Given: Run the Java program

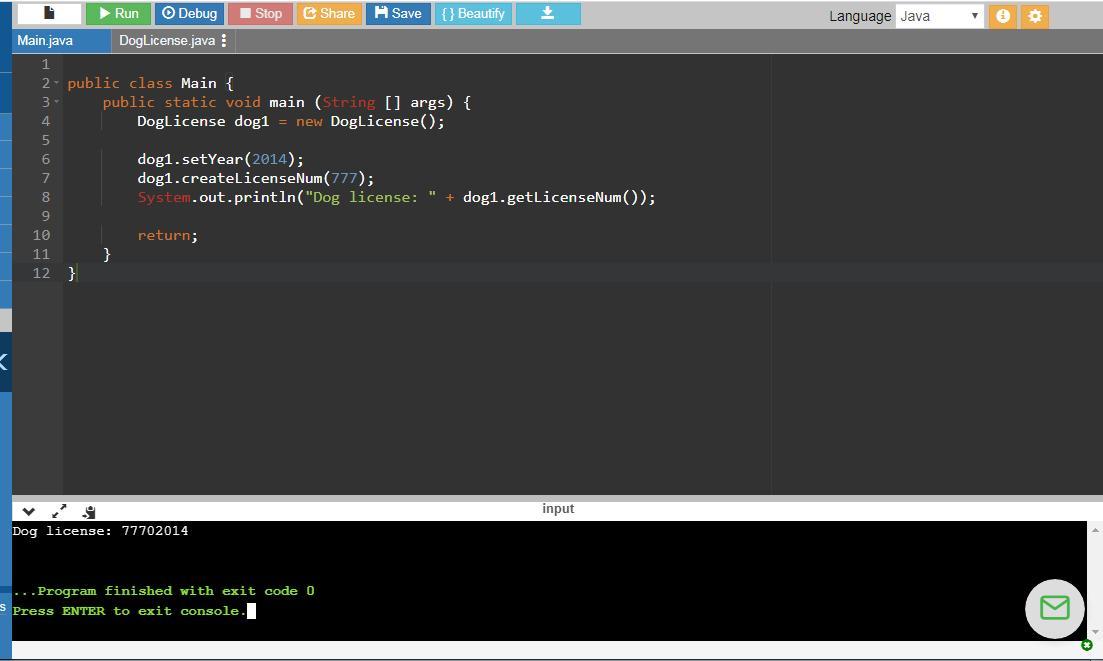Looking at the screenshot, I should 118,13.
